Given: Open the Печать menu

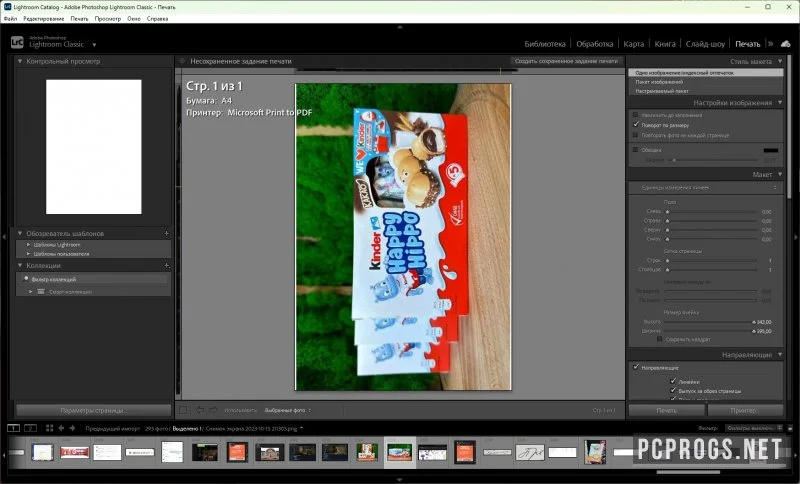Looking at the screenshot, I should click(79, 18).
